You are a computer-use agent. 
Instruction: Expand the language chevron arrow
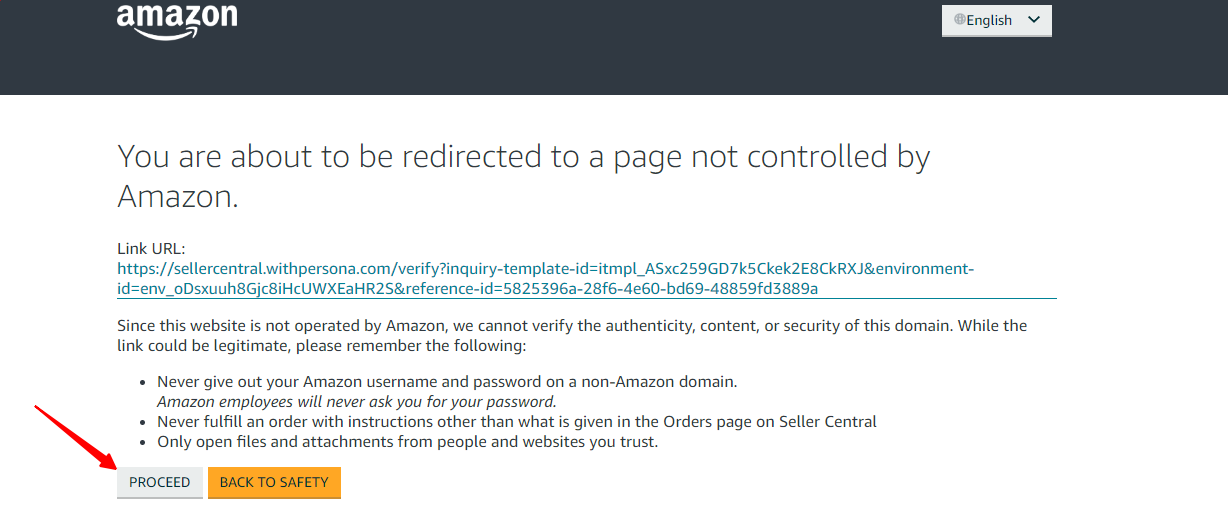[1034, 20]
